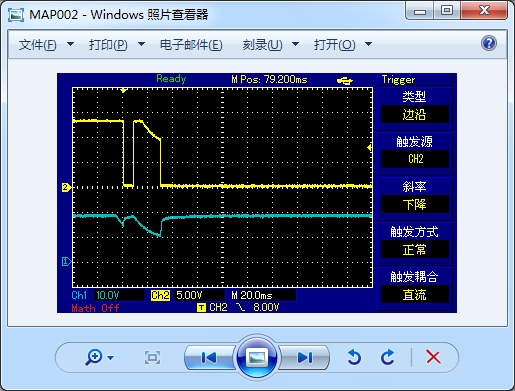This screenshot has width=515, height=391.
Task: Click the USB connection icon
Action: 344,80
